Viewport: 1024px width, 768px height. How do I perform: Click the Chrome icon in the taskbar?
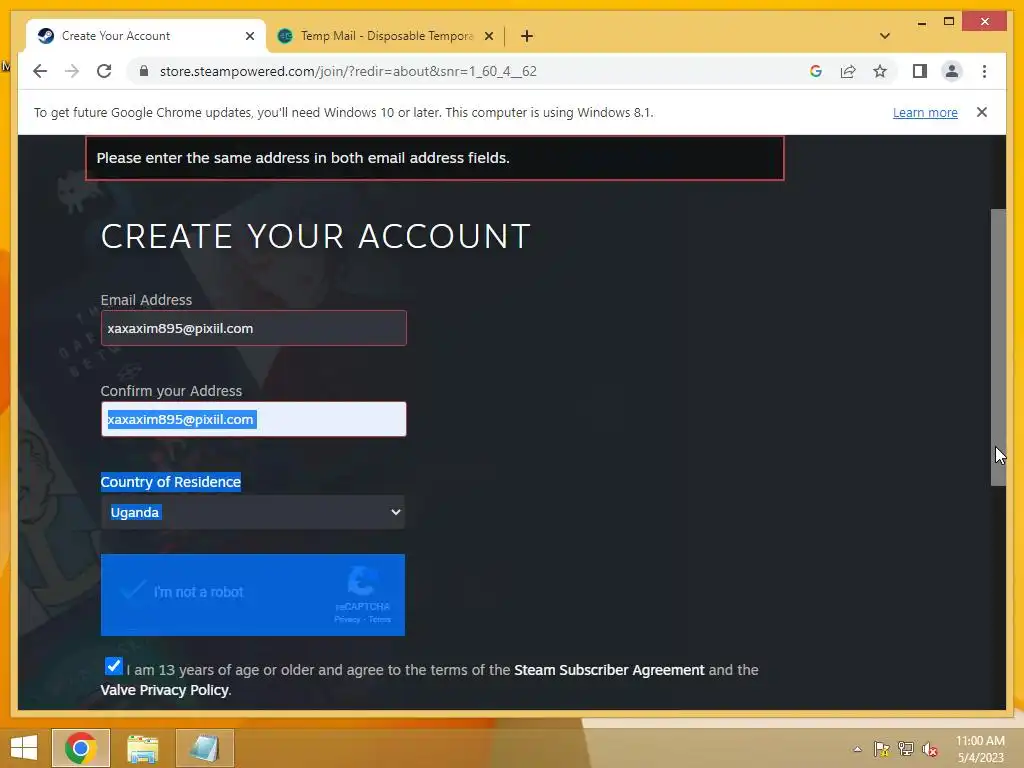click(x=80, y=748)
